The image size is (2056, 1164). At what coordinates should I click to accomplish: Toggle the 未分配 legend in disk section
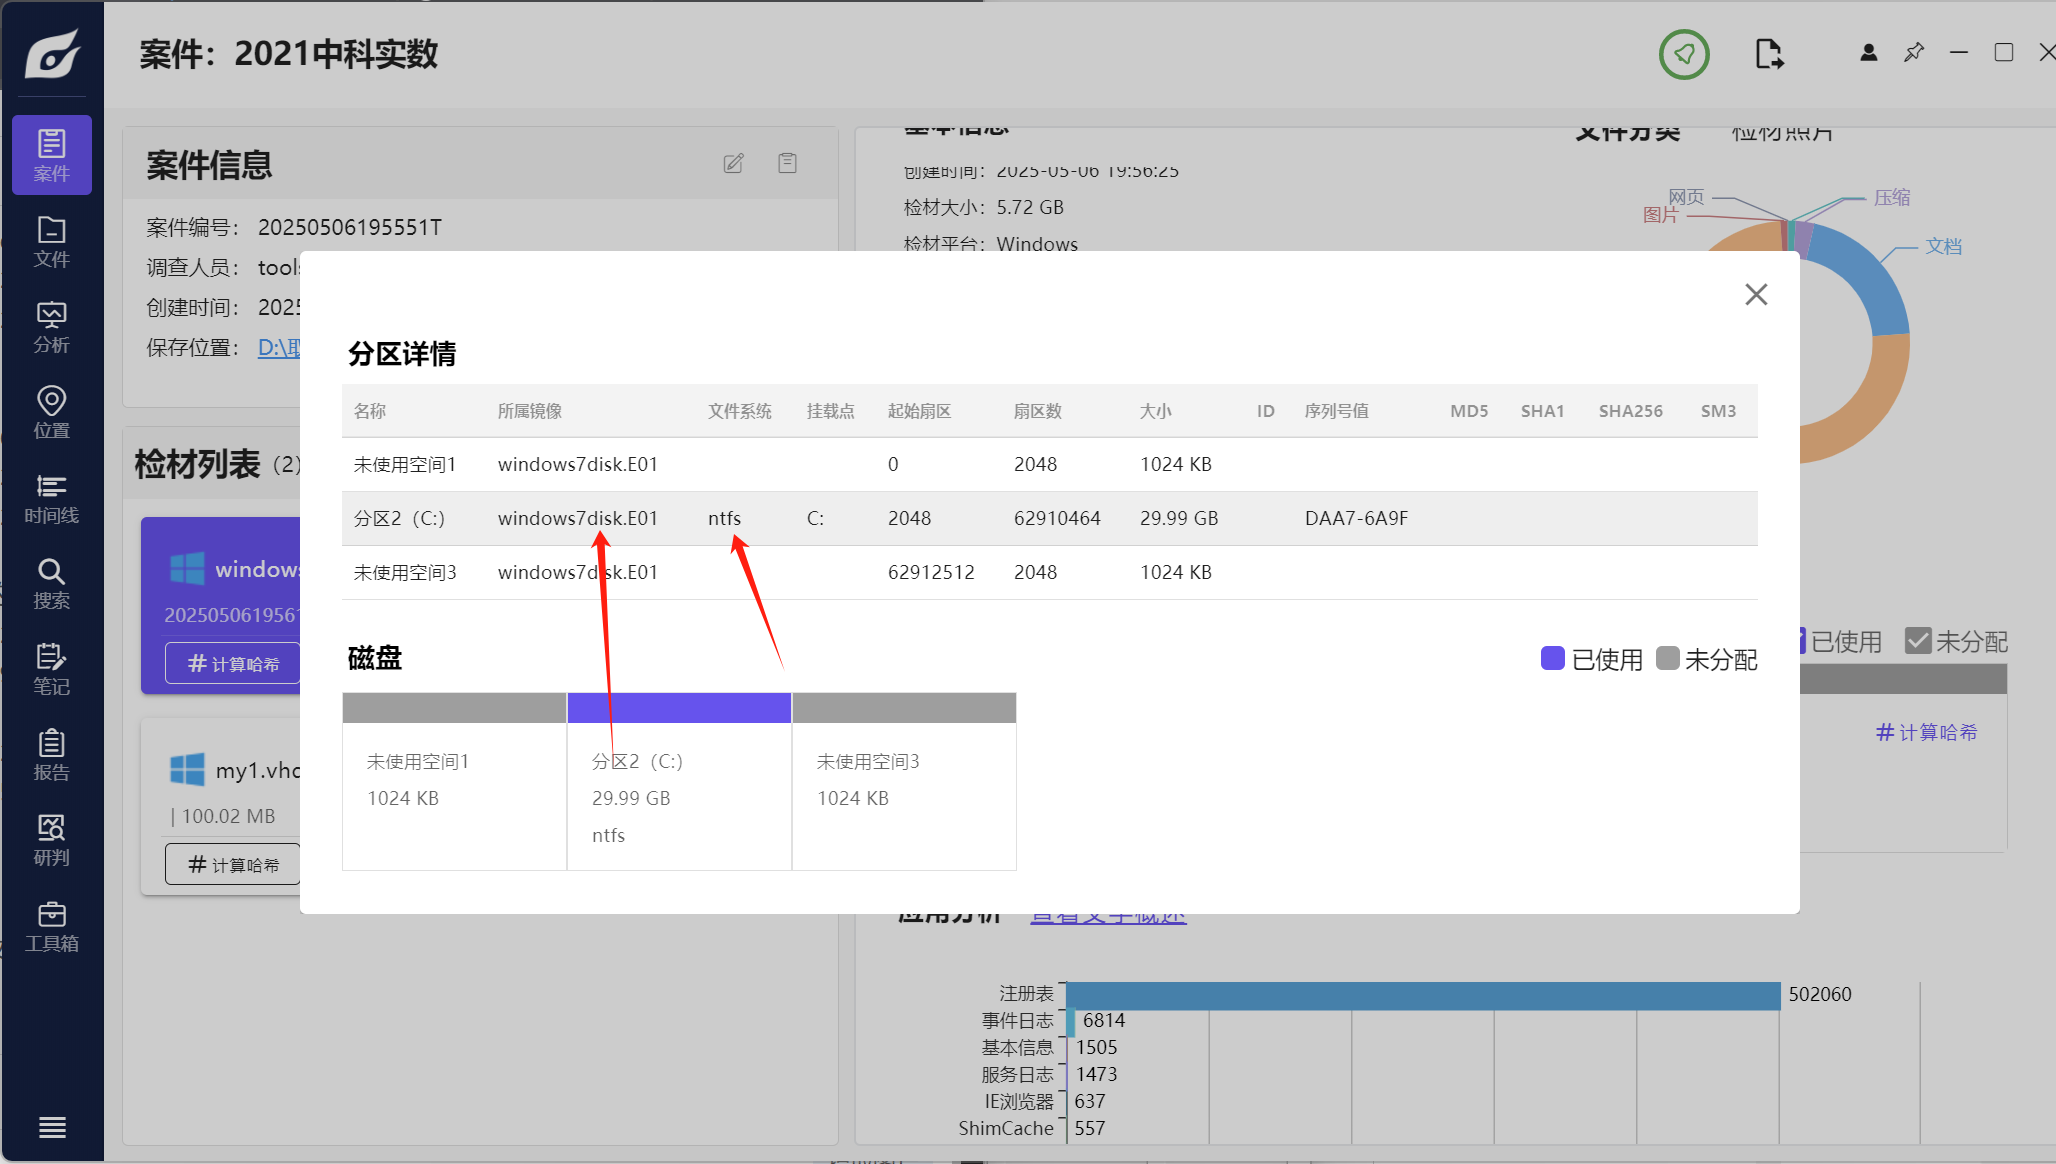(1707, 659)
